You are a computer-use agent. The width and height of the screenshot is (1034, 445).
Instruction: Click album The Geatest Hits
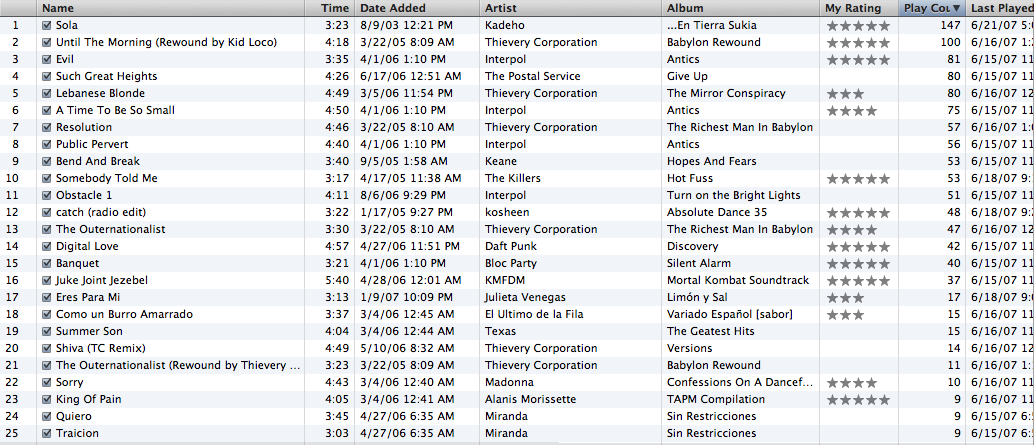(711, 332)
